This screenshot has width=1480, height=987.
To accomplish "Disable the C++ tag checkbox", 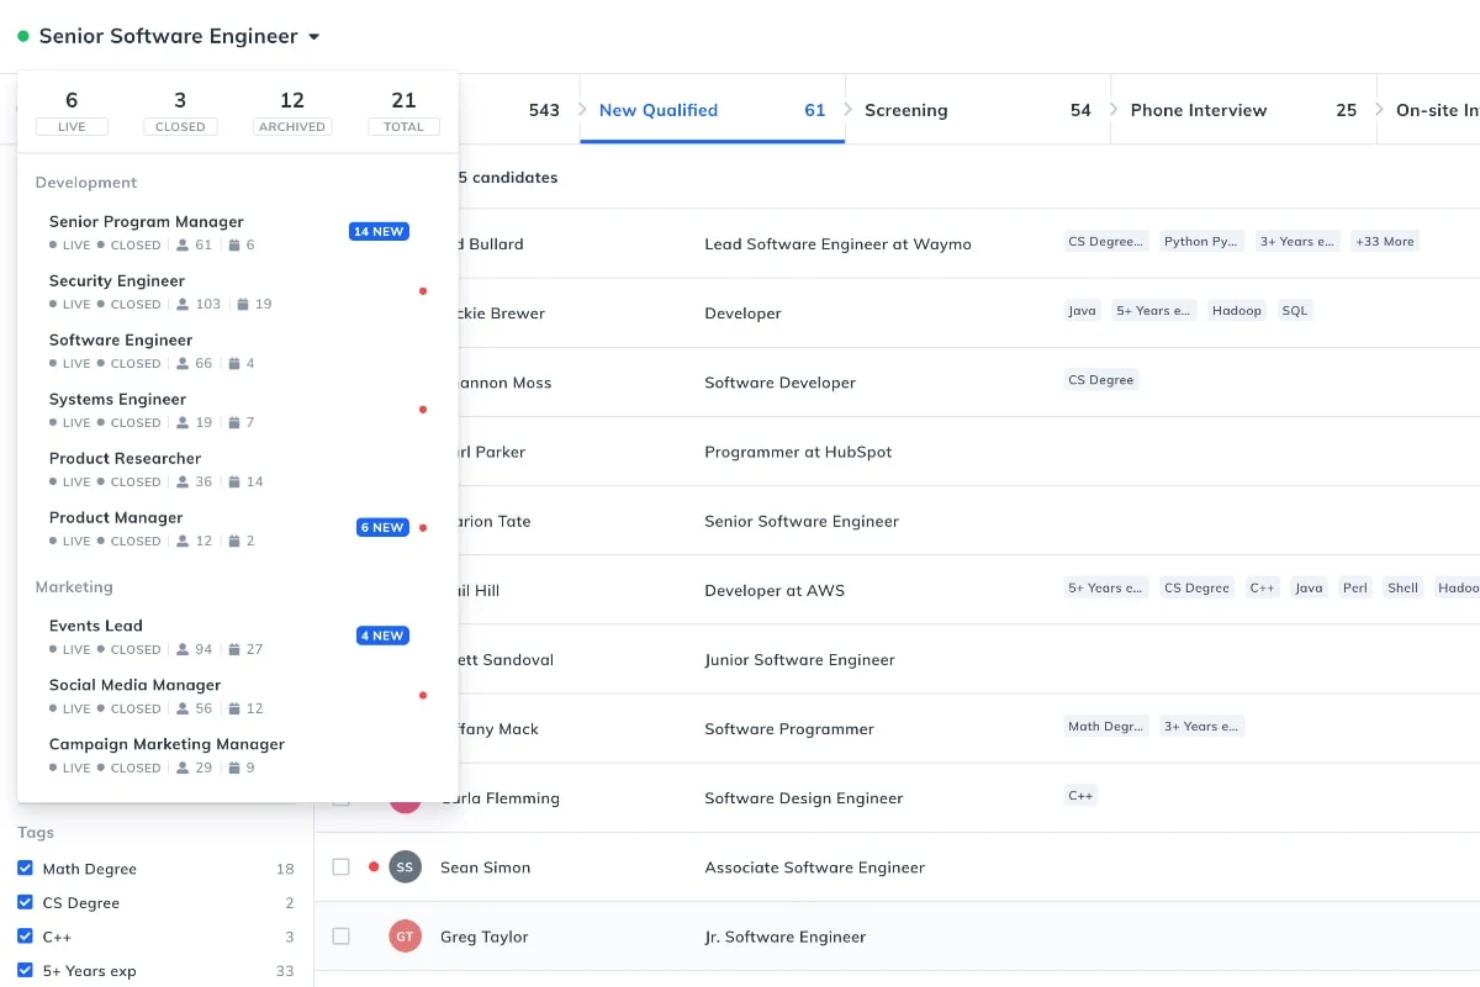I will (x=25, y=936).
